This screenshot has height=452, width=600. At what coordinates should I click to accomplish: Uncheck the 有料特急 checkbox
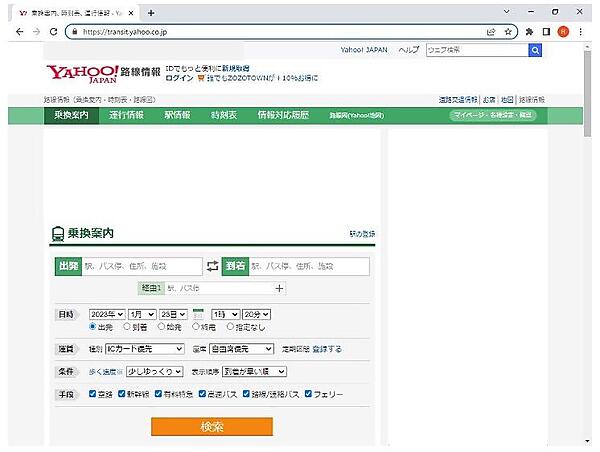[158, 393]
